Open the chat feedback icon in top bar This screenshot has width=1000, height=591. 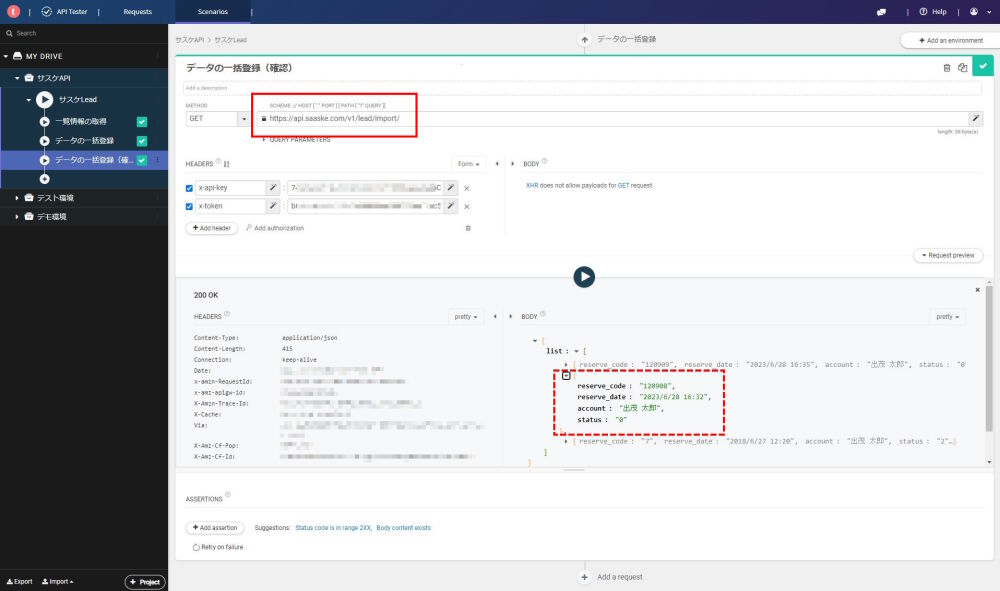tap(882, 12)
